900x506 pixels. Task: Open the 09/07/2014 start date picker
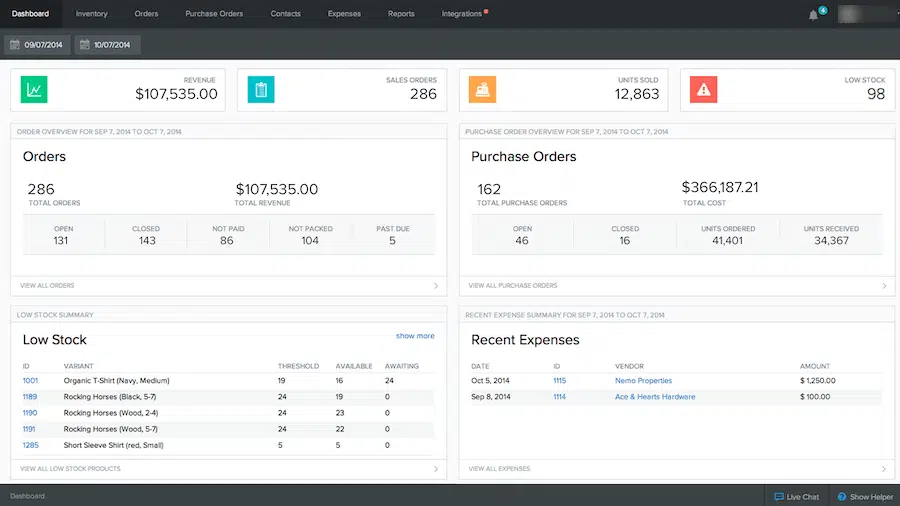tap(36, 45)
